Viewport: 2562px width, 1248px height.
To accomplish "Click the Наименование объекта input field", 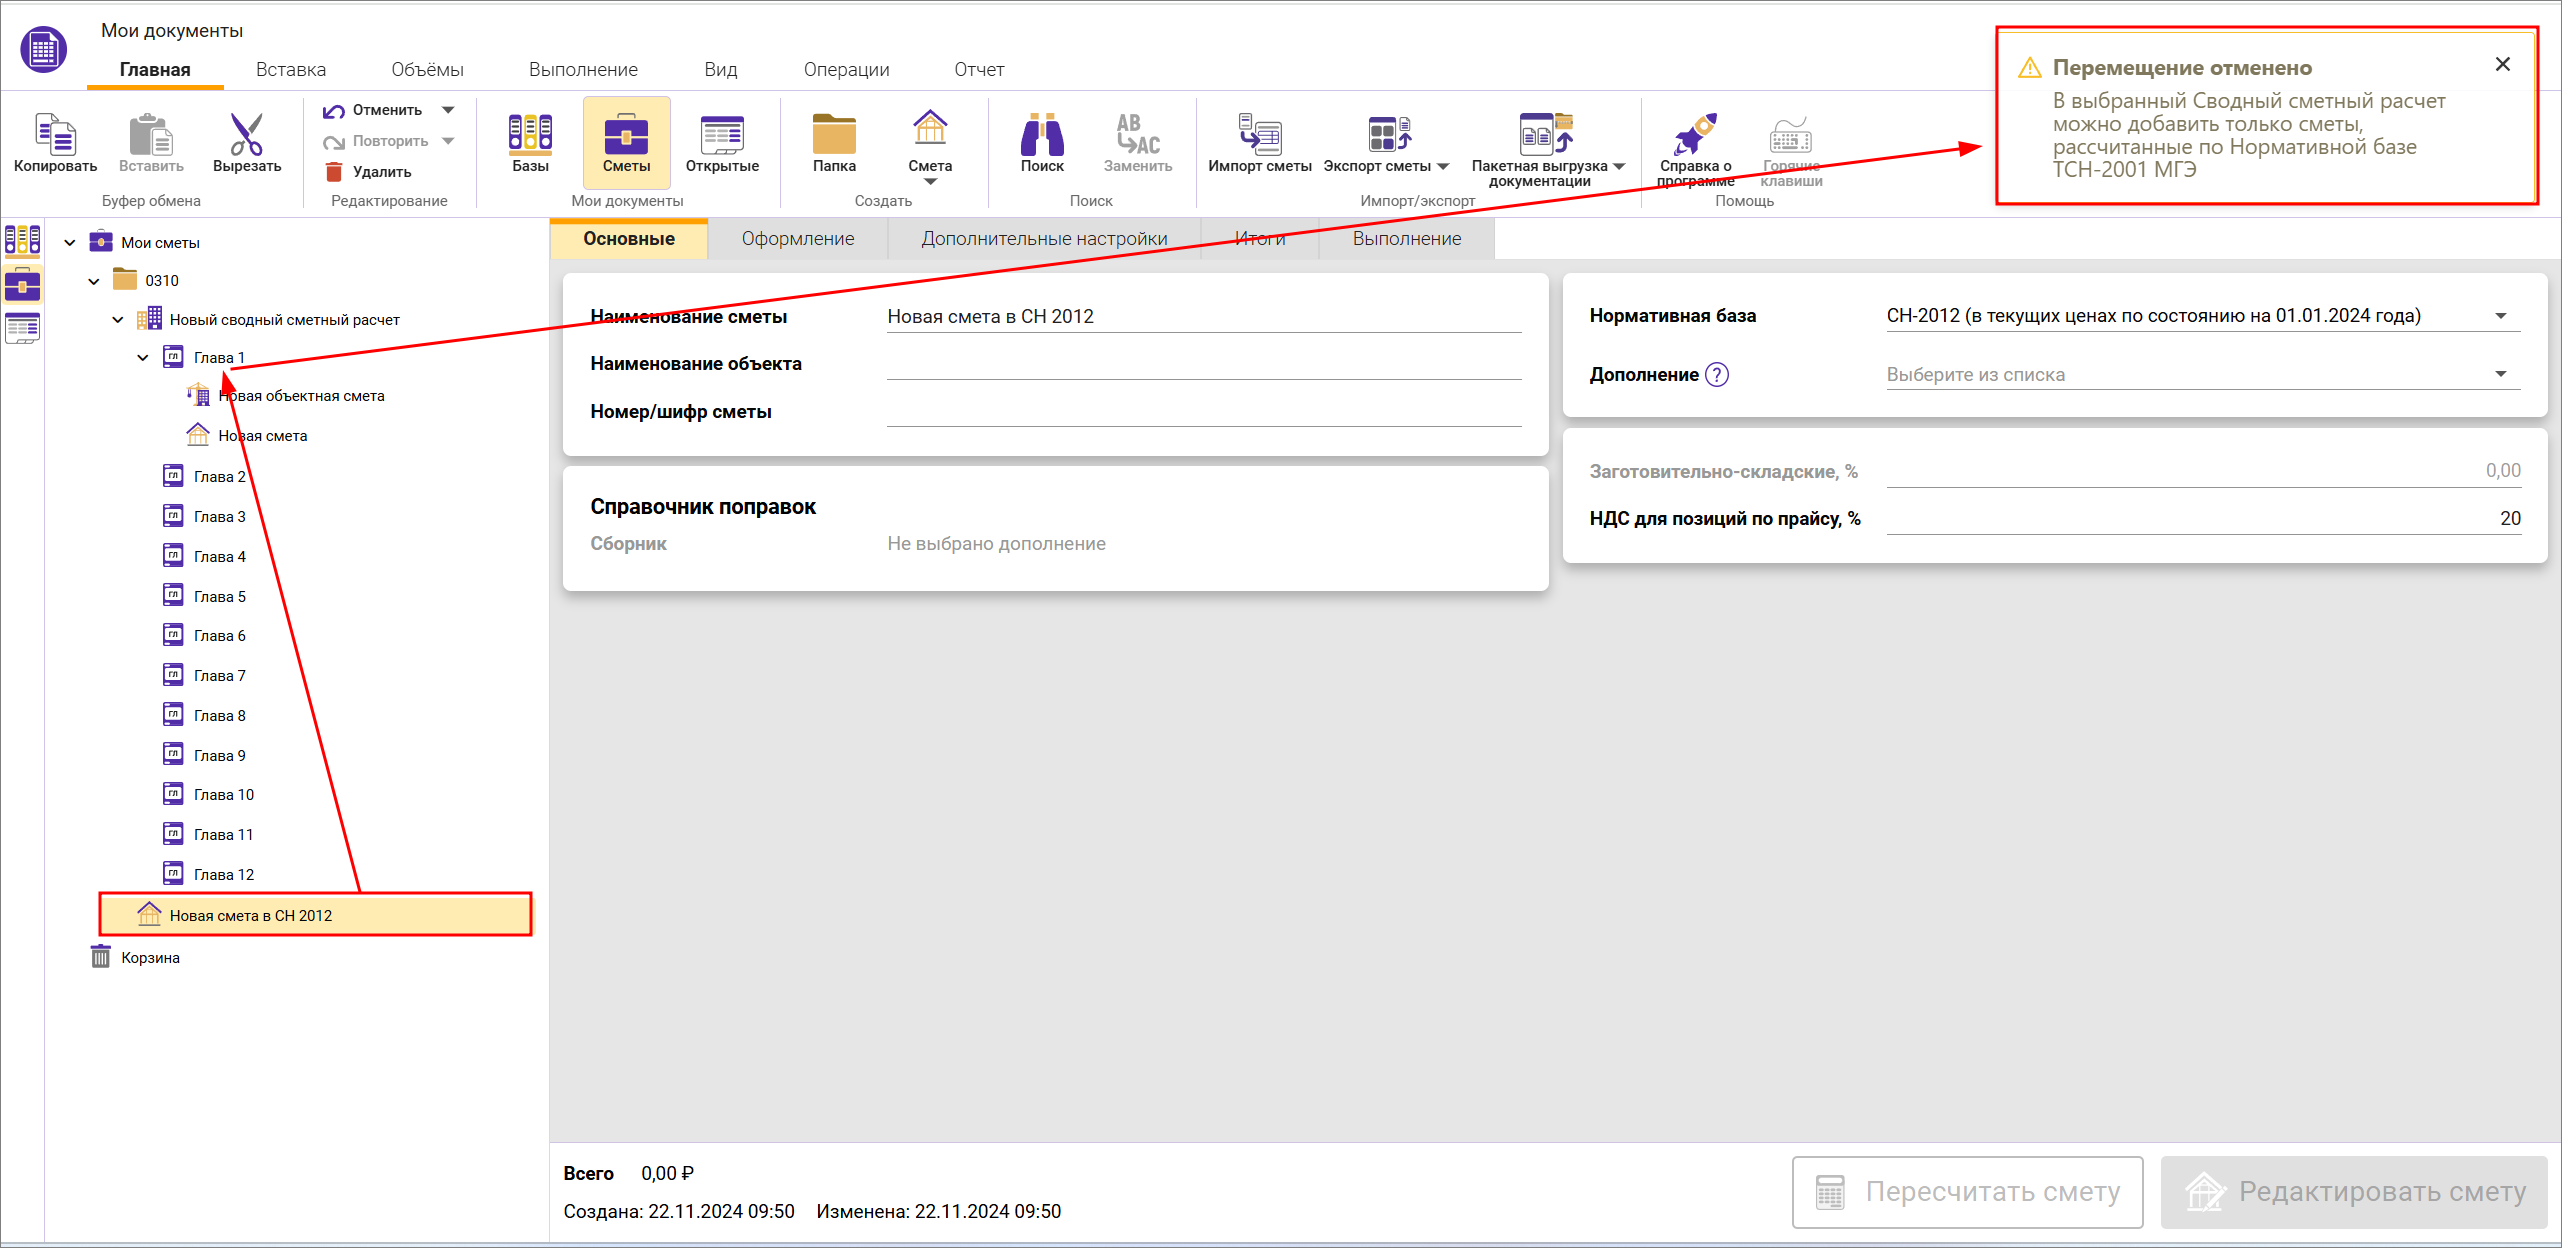I will click(x=1203, y=364).
